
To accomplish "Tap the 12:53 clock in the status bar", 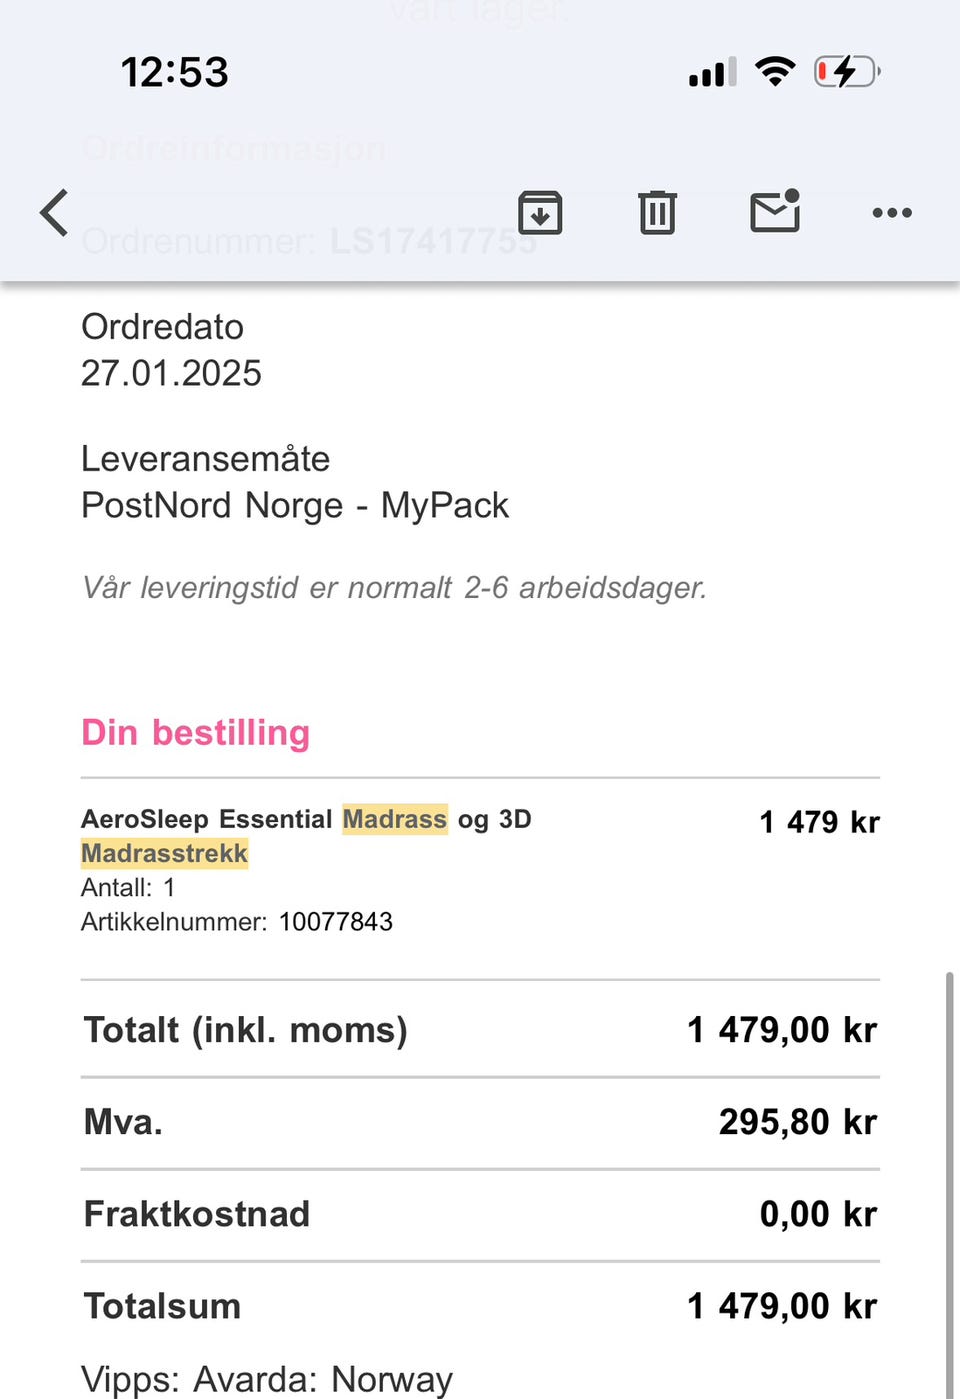I will 175,73.
